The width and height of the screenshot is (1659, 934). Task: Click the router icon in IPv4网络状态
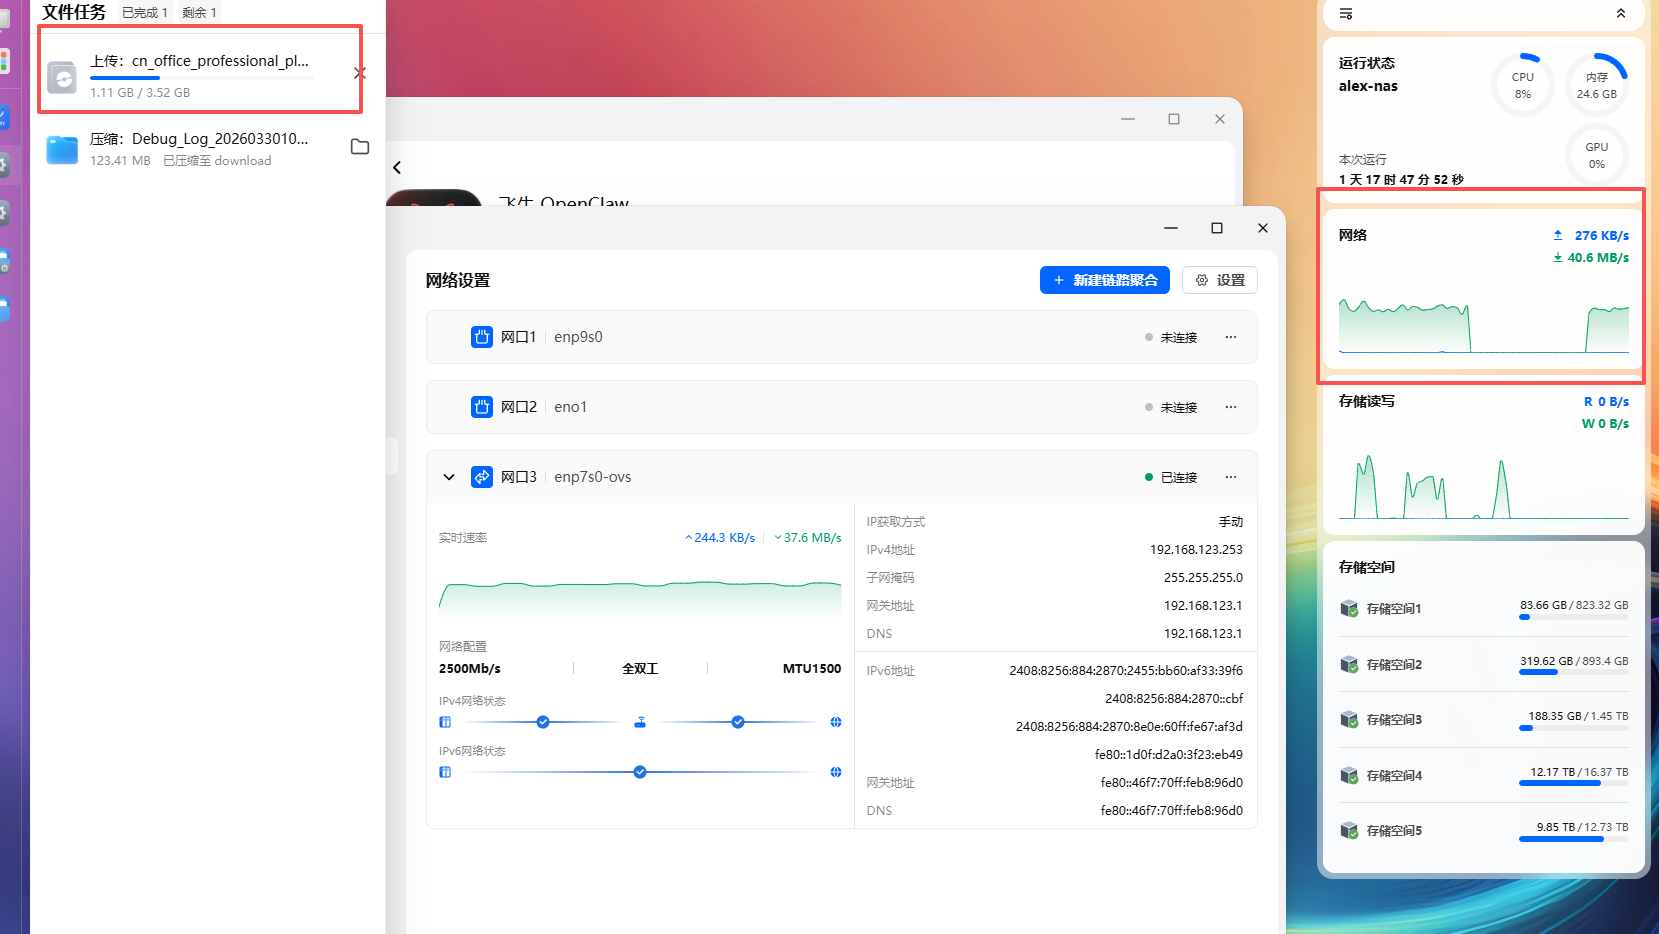click(x=640, y=722)
